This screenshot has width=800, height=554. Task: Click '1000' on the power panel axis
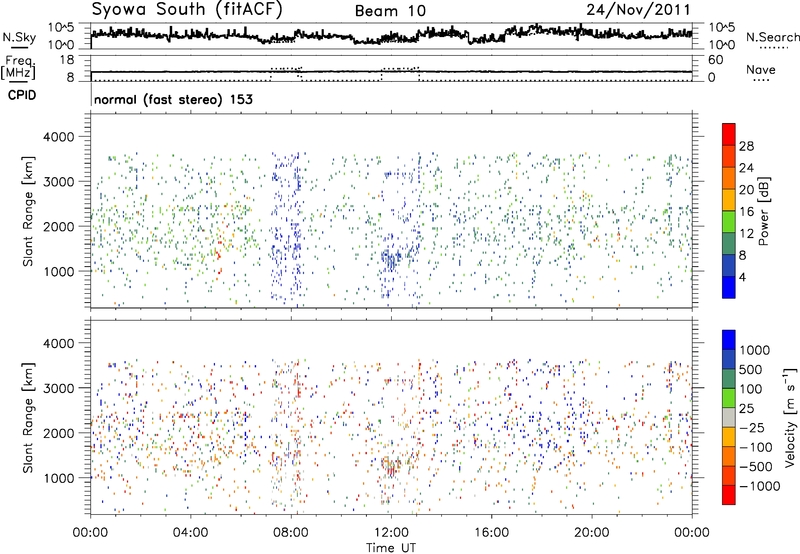click(58, 271)
